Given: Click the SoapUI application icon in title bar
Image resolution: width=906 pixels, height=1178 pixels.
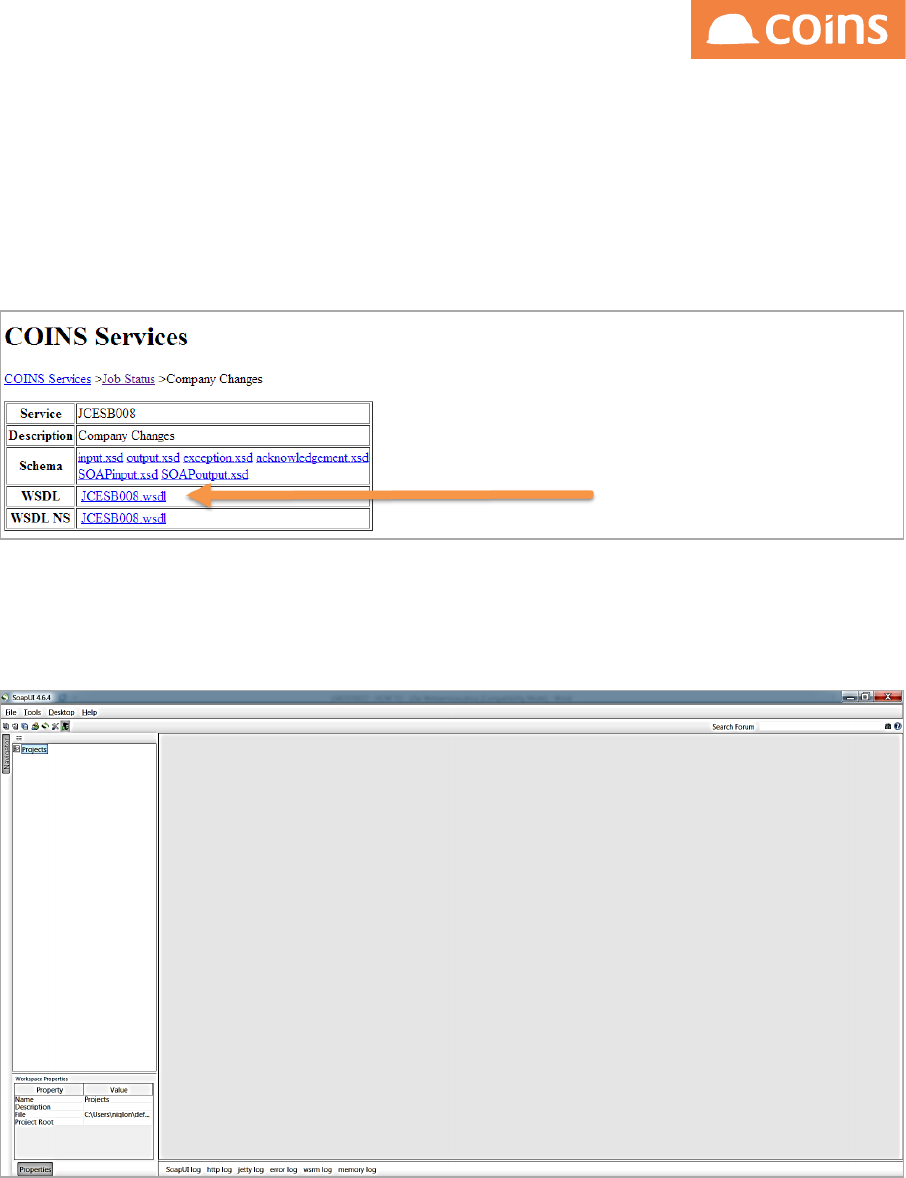Looking at the screenshot, I should pos(5,697).
